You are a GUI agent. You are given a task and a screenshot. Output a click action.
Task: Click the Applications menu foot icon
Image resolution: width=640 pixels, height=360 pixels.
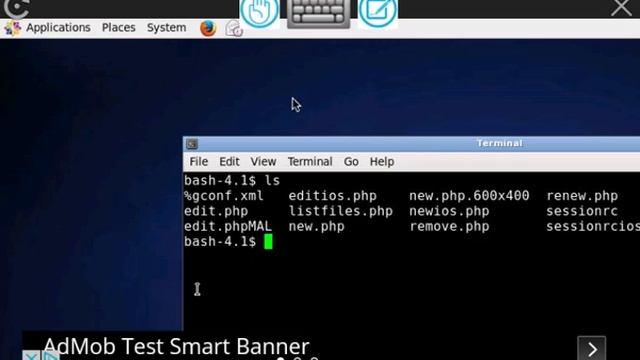point(12,28)
